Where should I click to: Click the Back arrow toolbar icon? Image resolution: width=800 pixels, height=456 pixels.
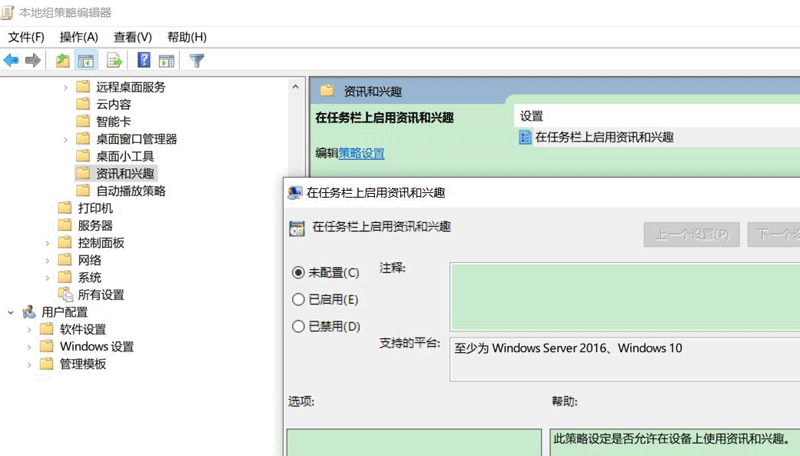point(11,61)
